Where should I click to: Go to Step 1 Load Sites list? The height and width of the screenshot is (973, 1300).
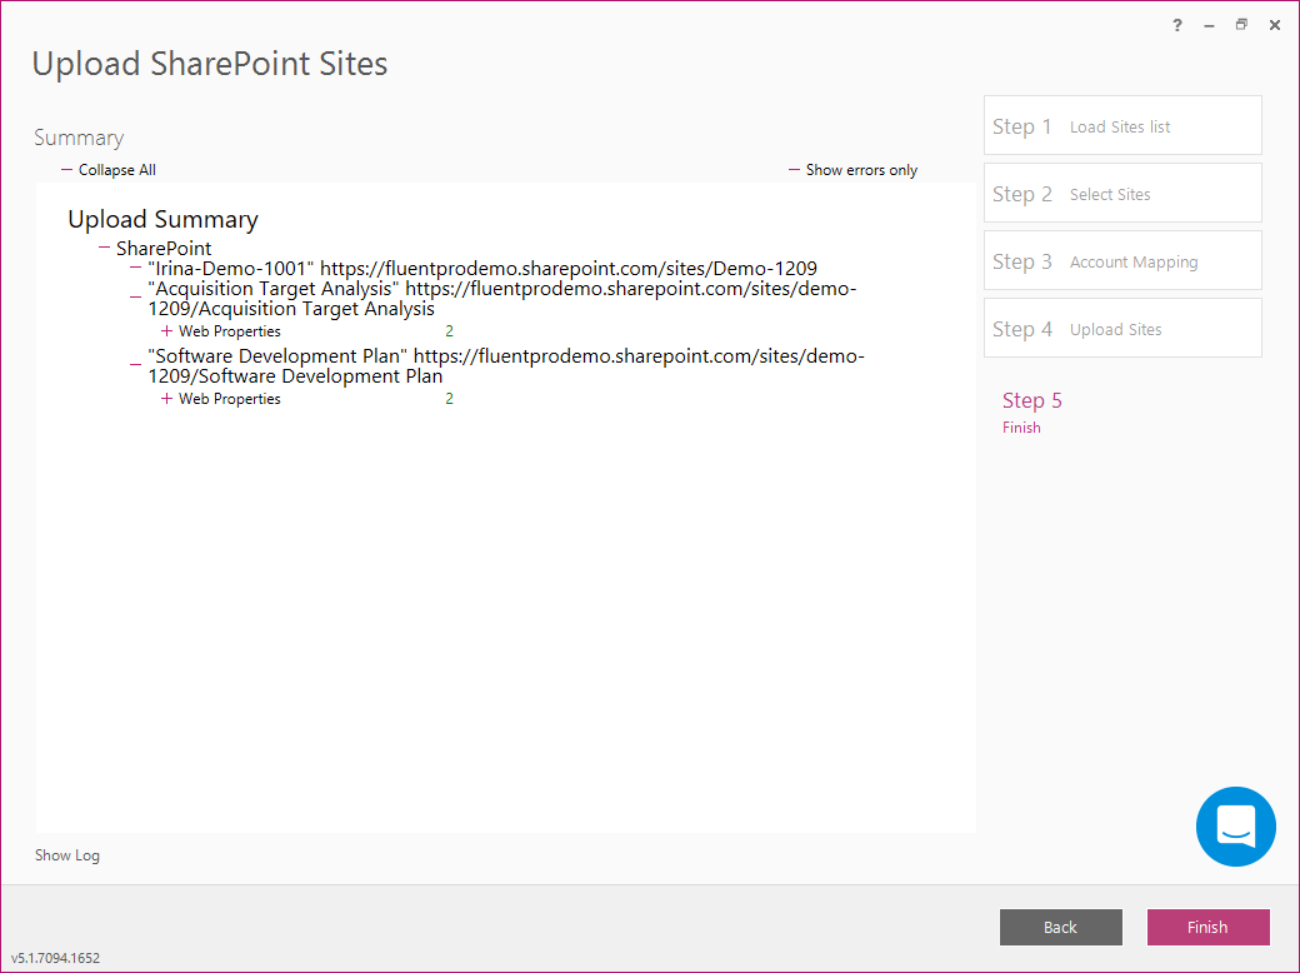[1122, 126]
